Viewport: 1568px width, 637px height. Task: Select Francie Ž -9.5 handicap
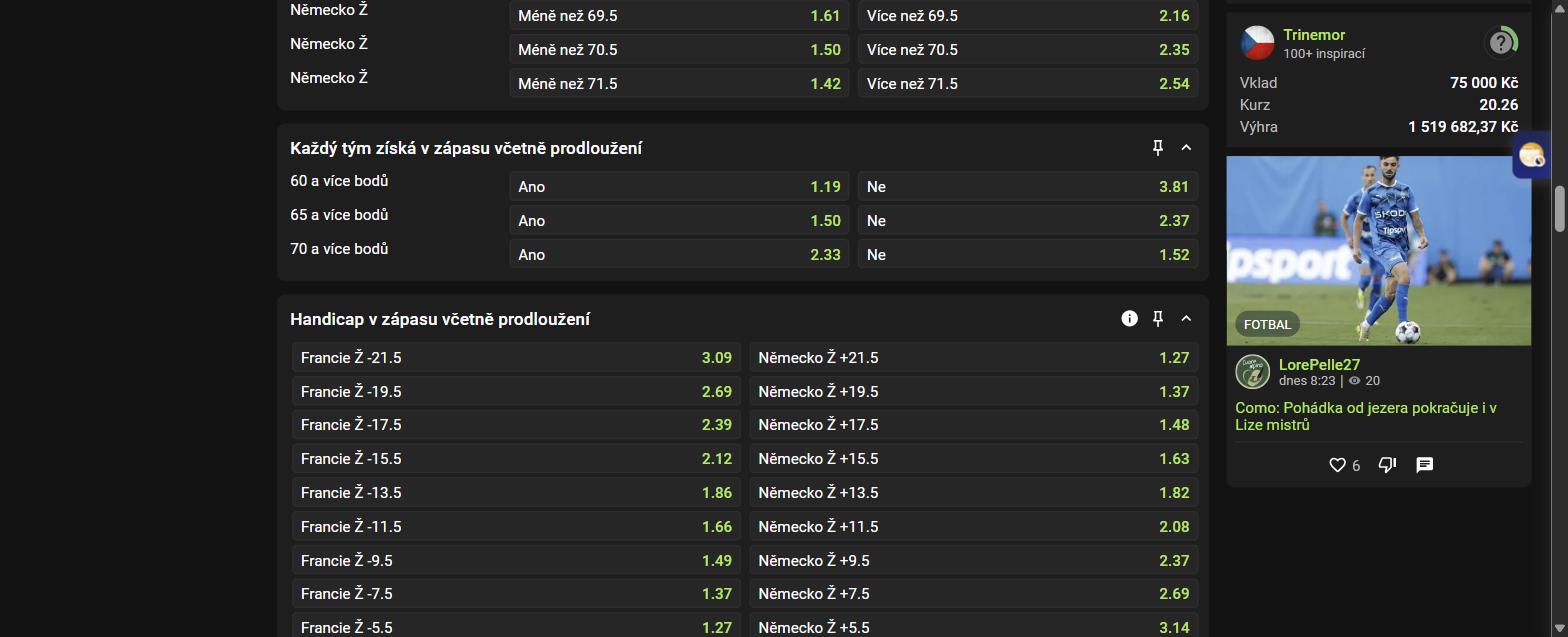(516, 561)
